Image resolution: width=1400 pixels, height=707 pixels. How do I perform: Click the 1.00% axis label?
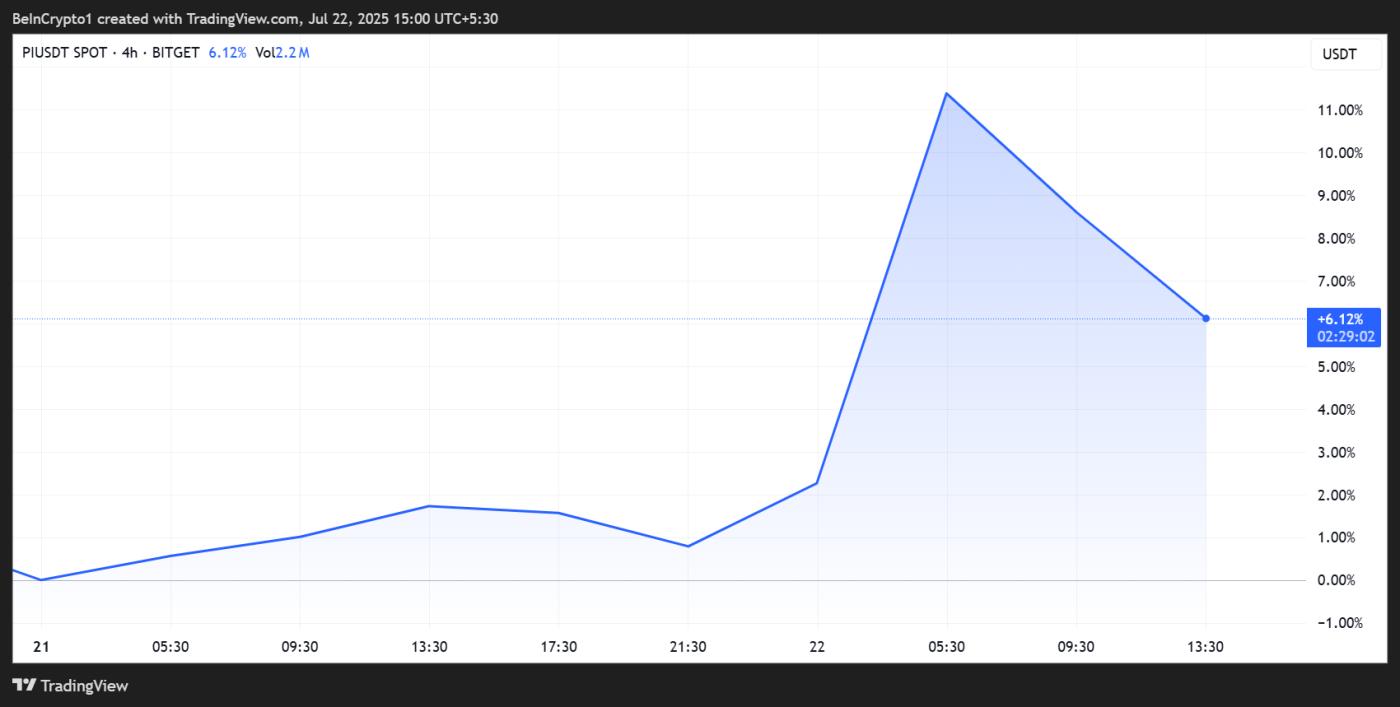click(1338, 538)
